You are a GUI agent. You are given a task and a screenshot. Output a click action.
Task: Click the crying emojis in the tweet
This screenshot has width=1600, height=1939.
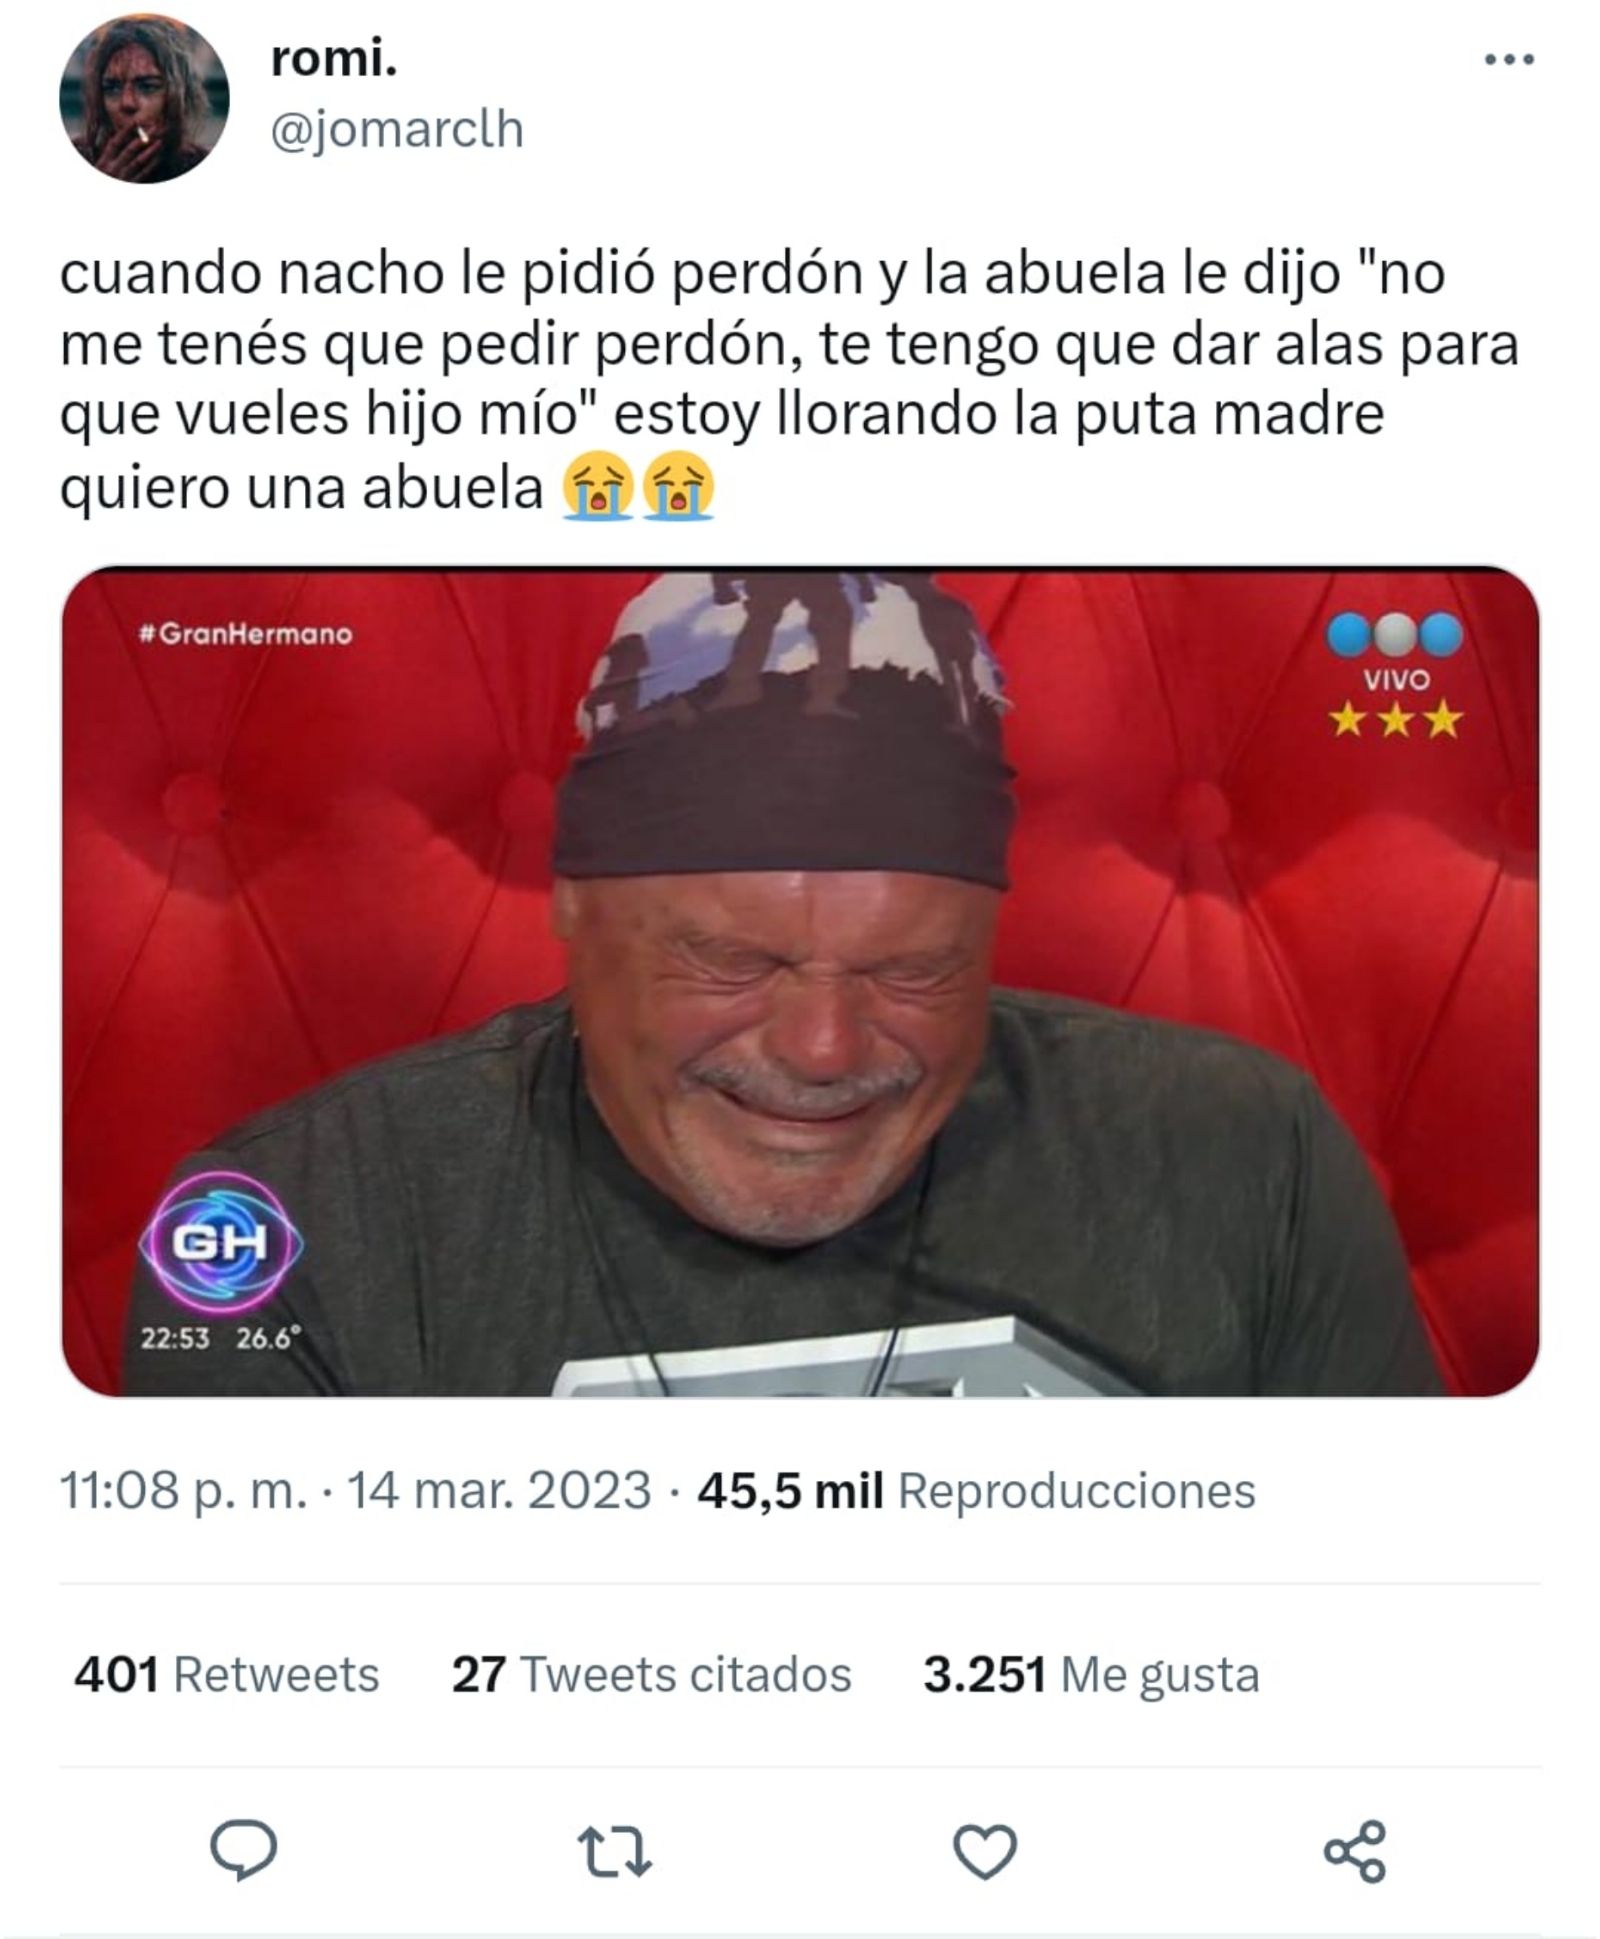pos(638,488)
